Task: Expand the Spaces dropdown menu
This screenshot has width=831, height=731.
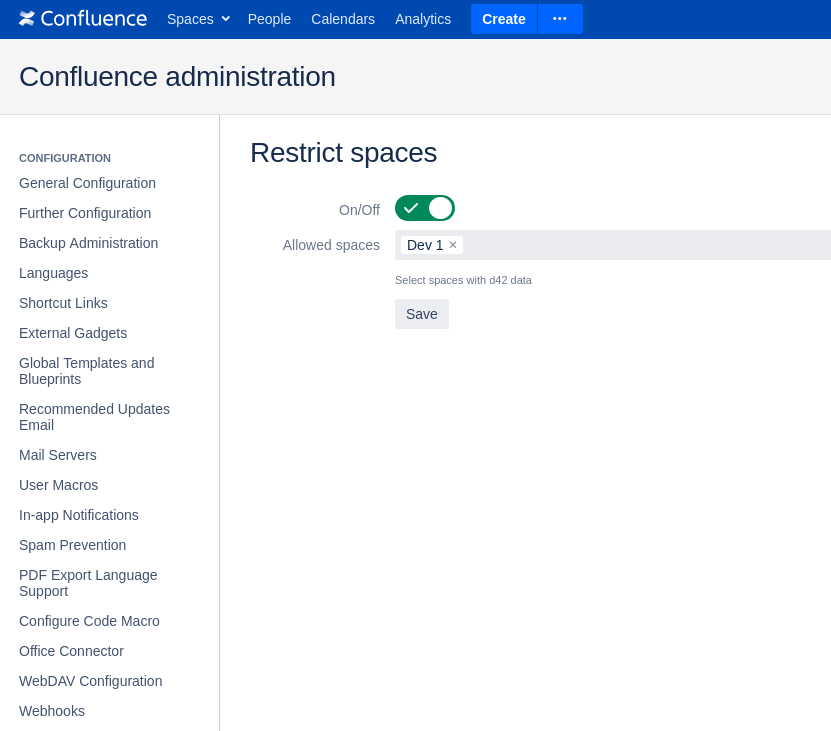Action: [198, 19]
